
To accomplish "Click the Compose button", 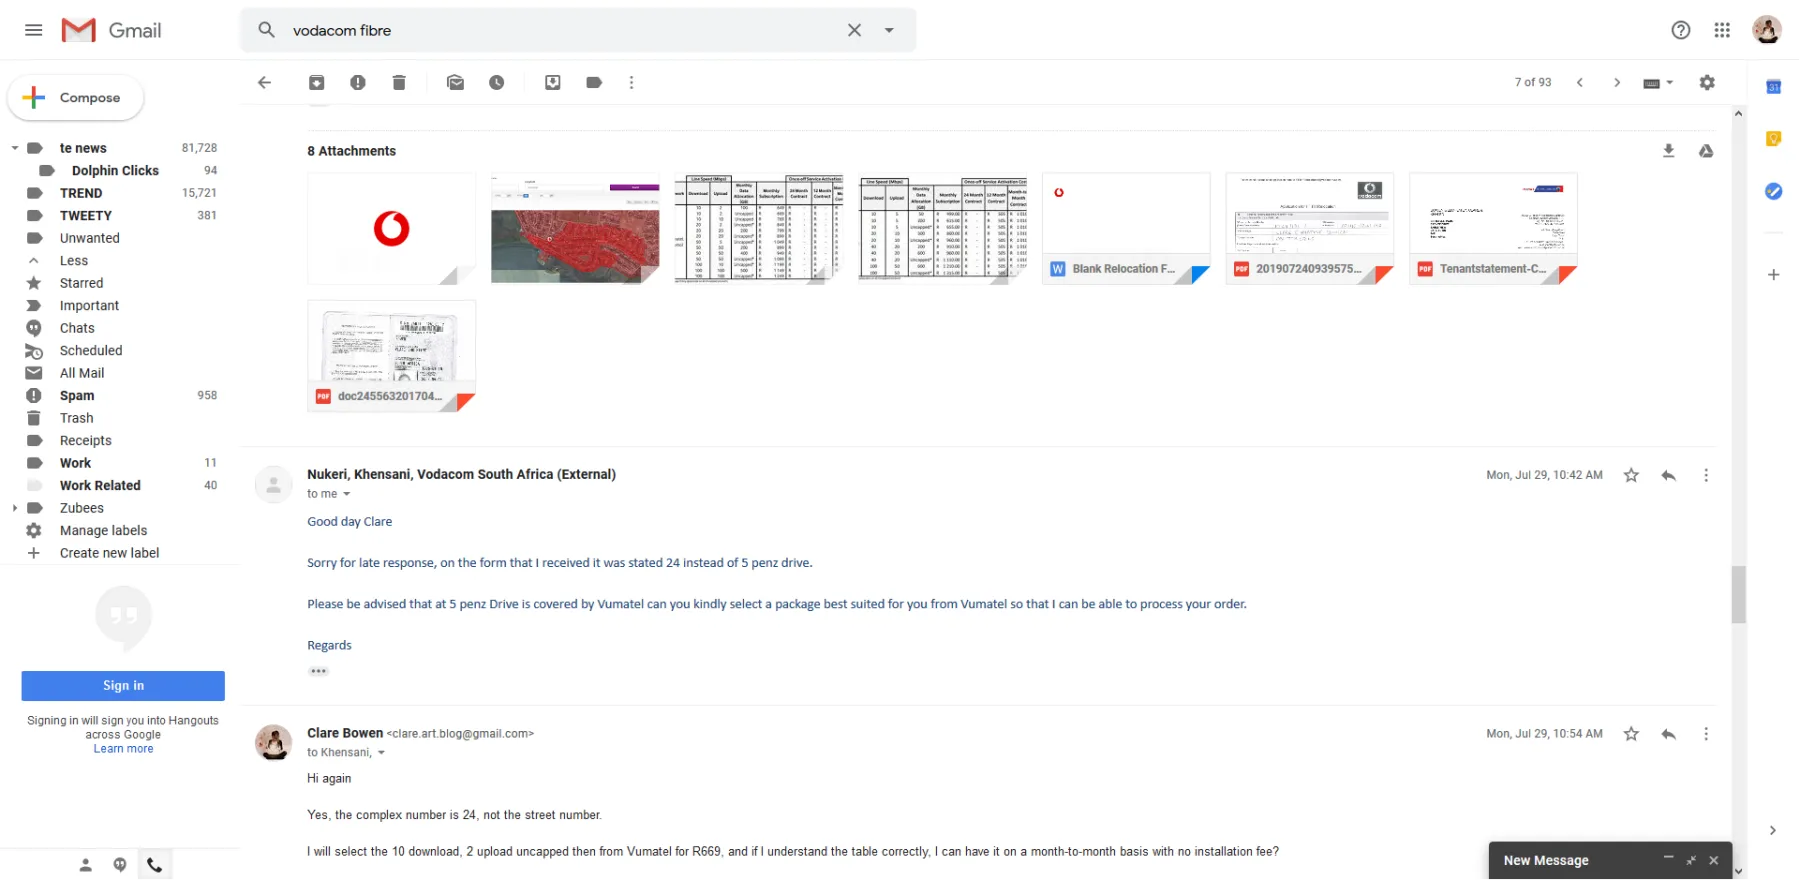I will [x=76, y=98].
